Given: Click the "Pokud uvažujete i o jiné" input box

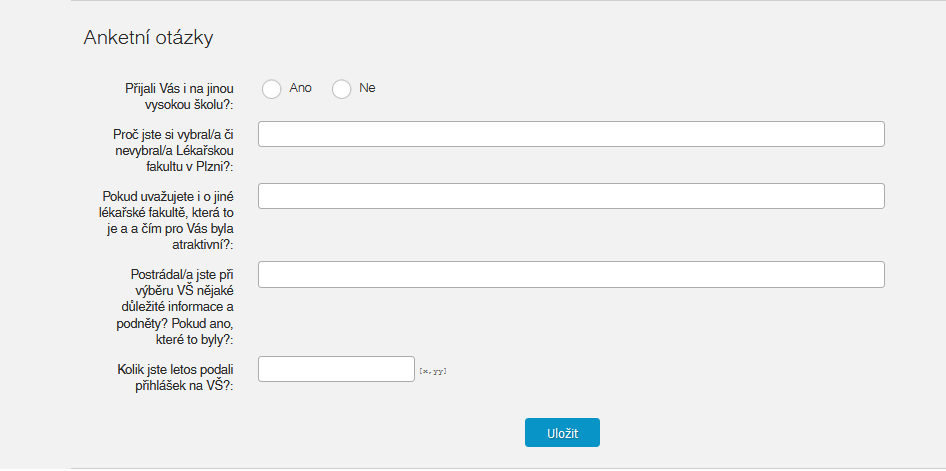Looking at the screenshot, I should pyautogui.click(x=571, y=196).
